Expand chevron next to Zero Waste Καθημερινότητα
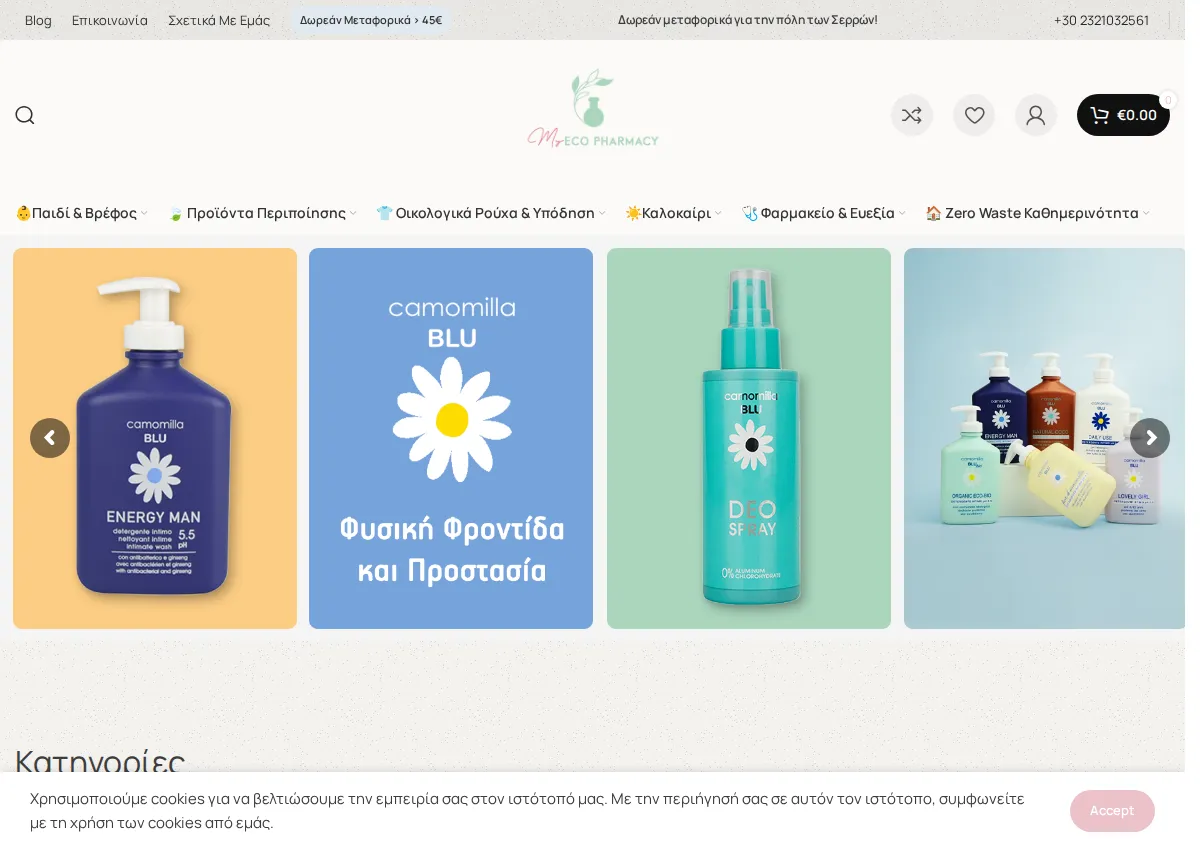 point(1146,213)
